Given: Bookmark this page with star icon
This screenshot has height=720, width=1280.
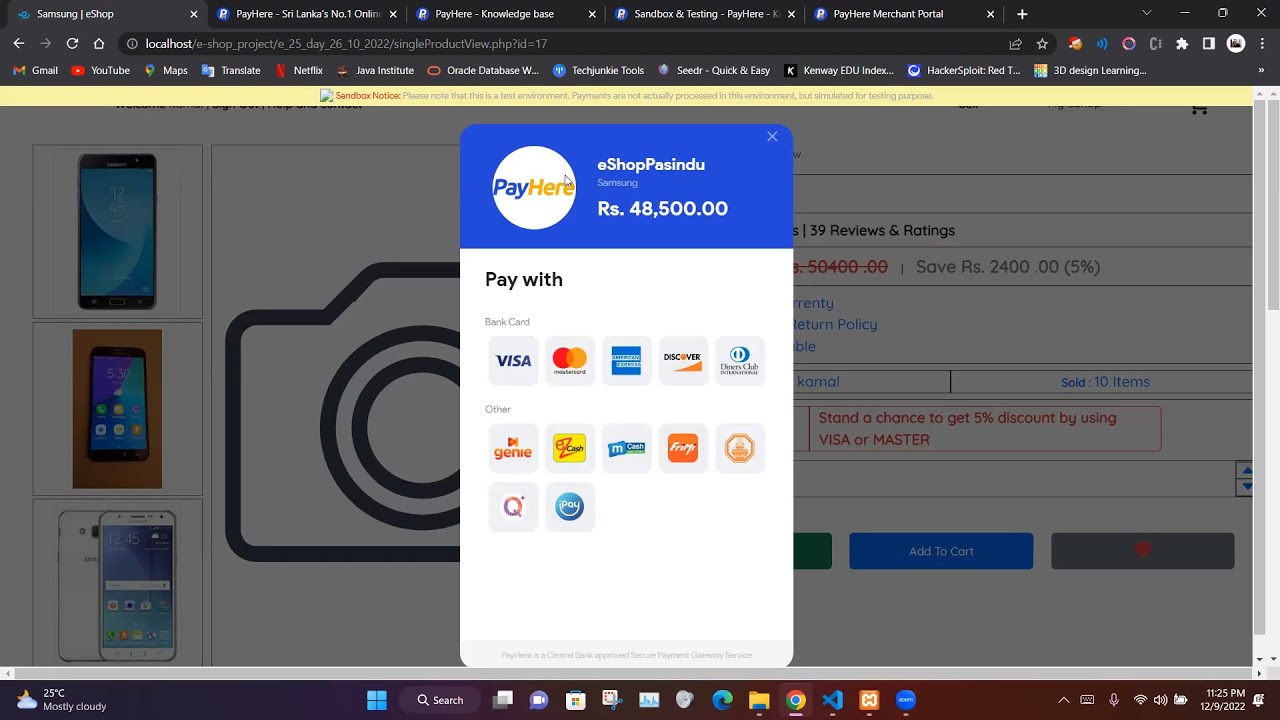Looking at the screenshot, I should point(1042,44).
